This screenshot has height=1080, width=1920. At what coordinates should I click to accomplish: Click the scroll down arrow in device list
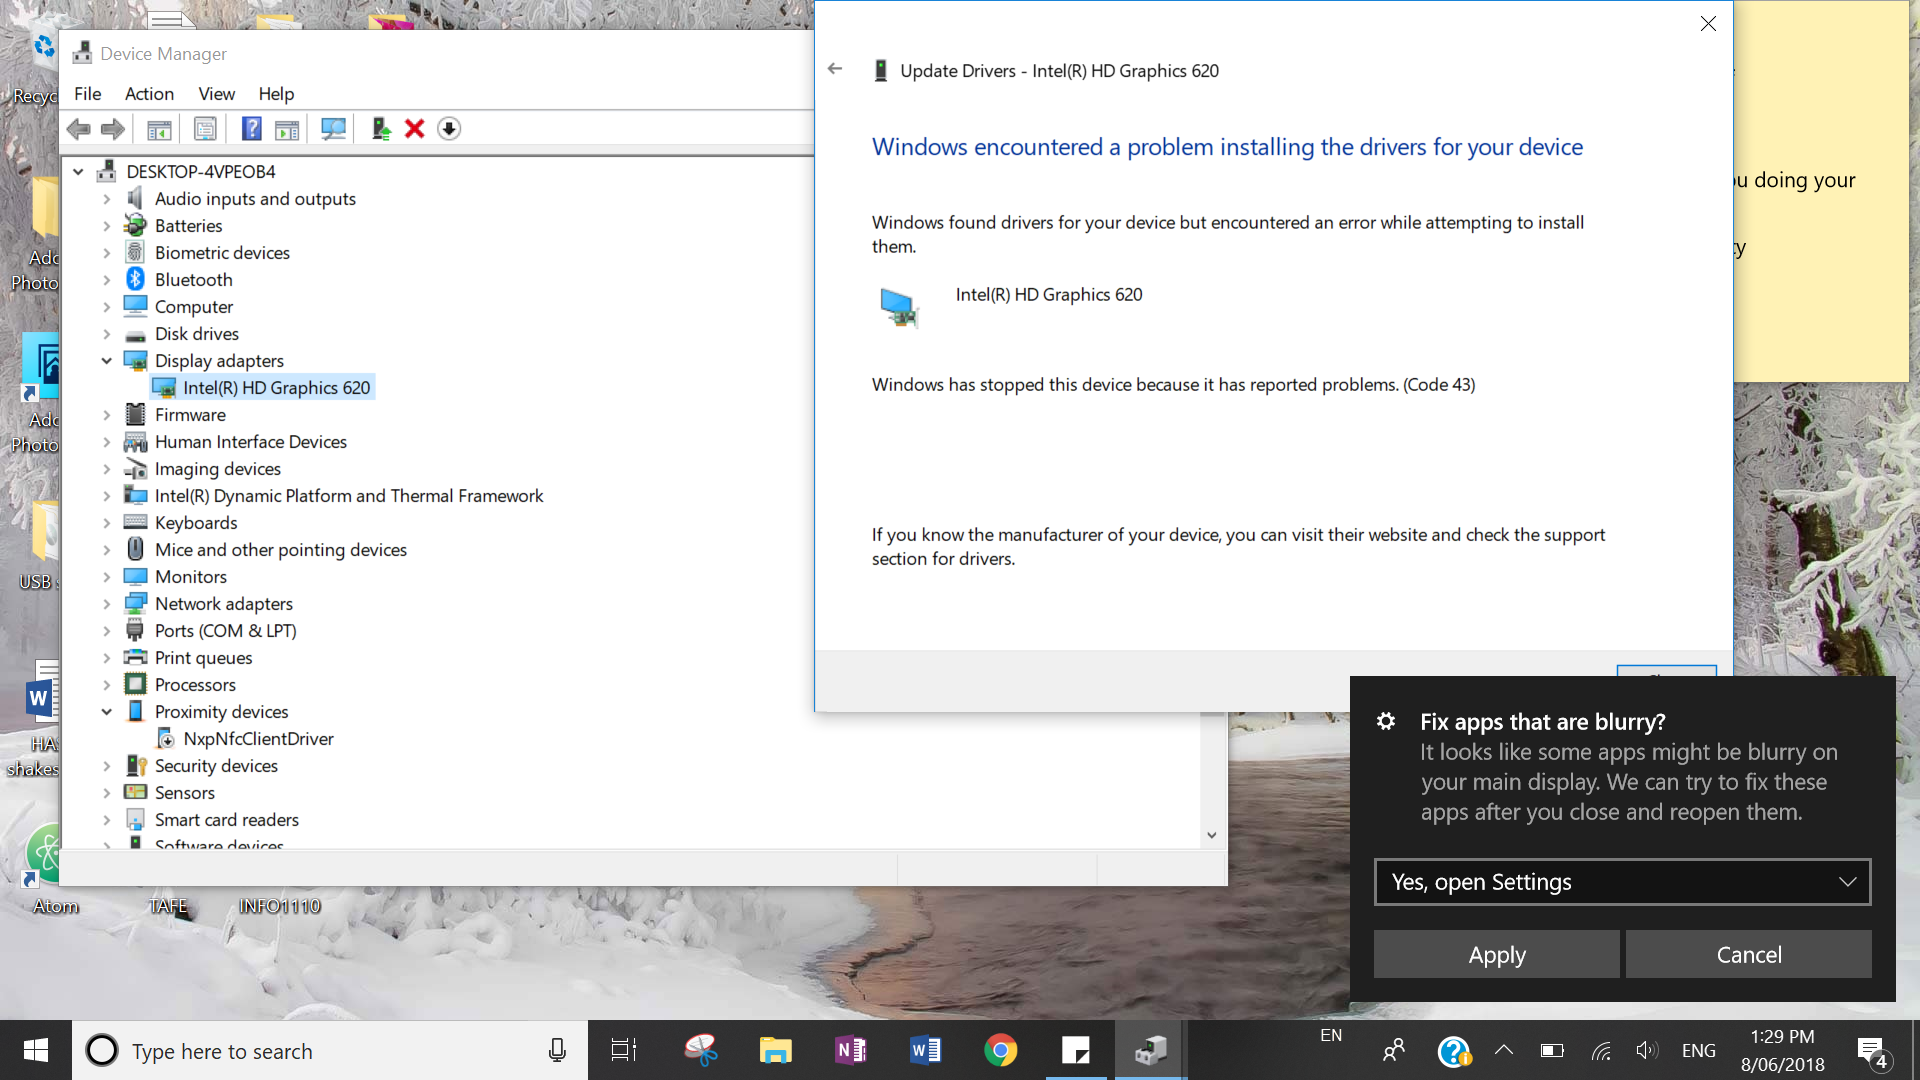click(x=1211, y=835)
